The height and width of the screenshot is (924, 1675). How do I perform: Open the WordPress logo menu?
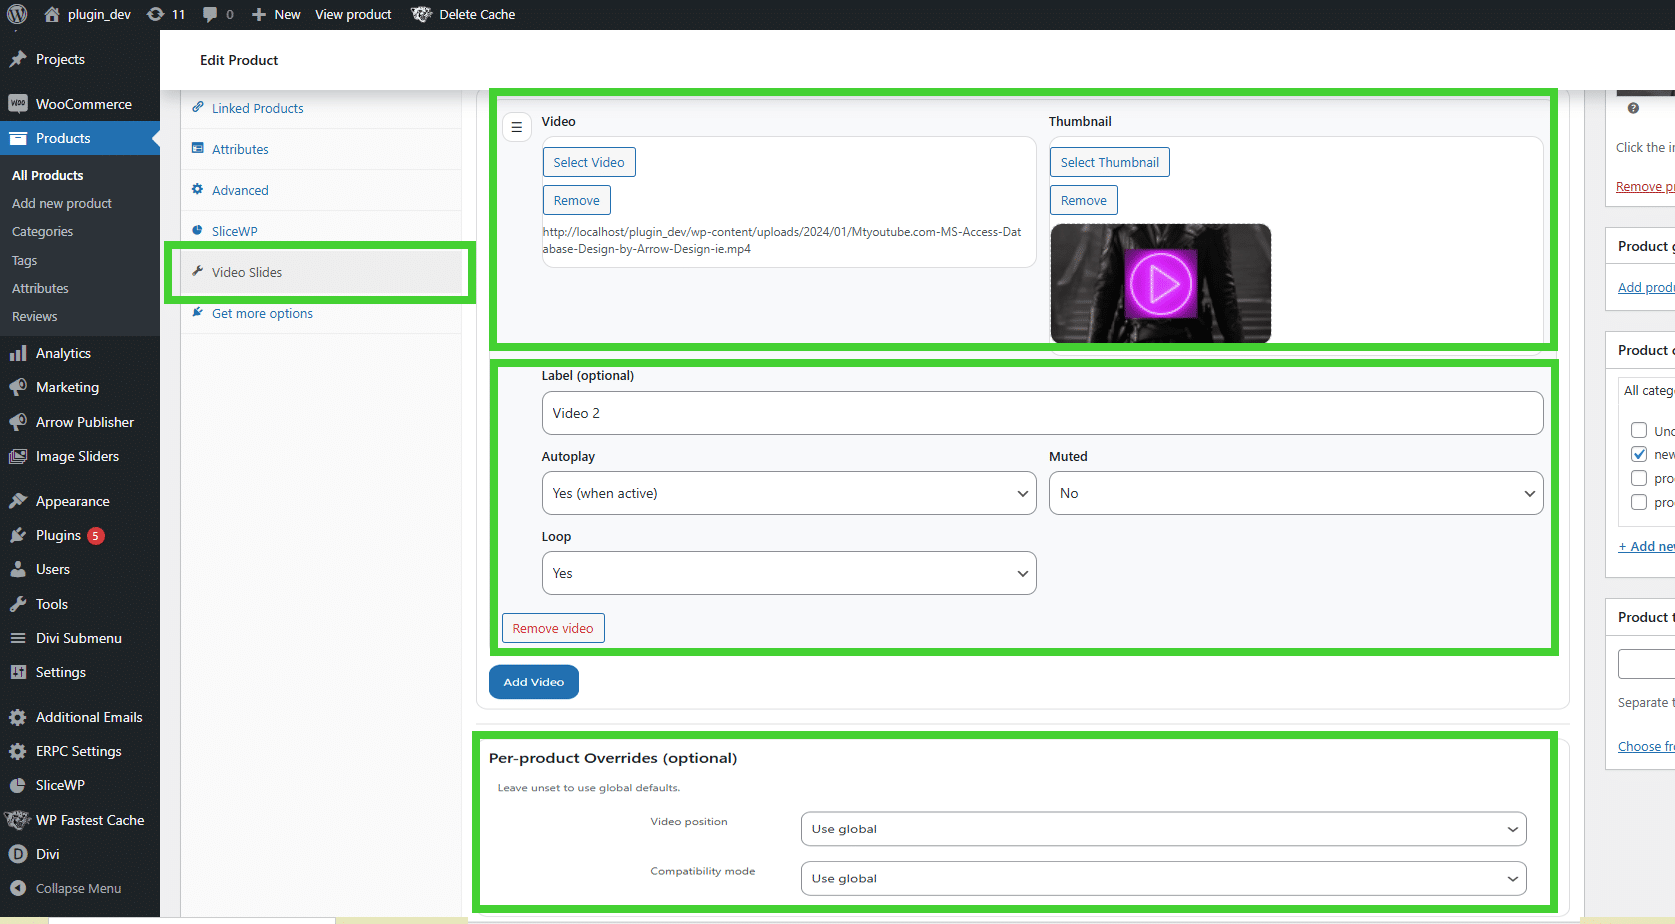(x=16, y=14)
